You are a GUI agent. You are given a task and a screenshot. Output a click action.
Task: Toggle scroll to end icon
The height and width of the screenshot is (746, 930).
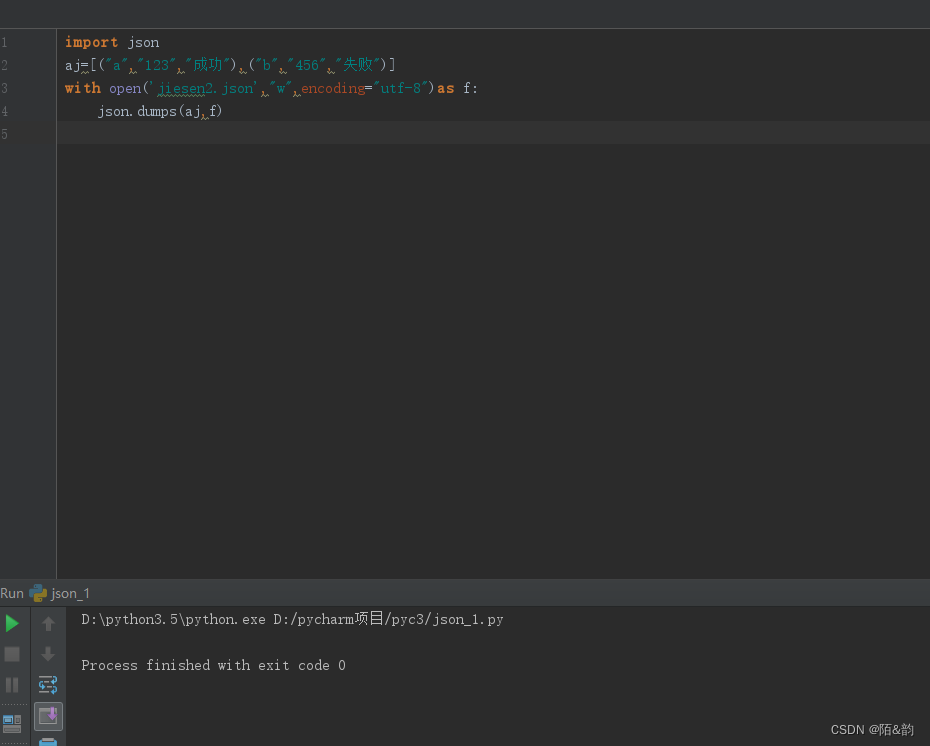pos(48,716)
